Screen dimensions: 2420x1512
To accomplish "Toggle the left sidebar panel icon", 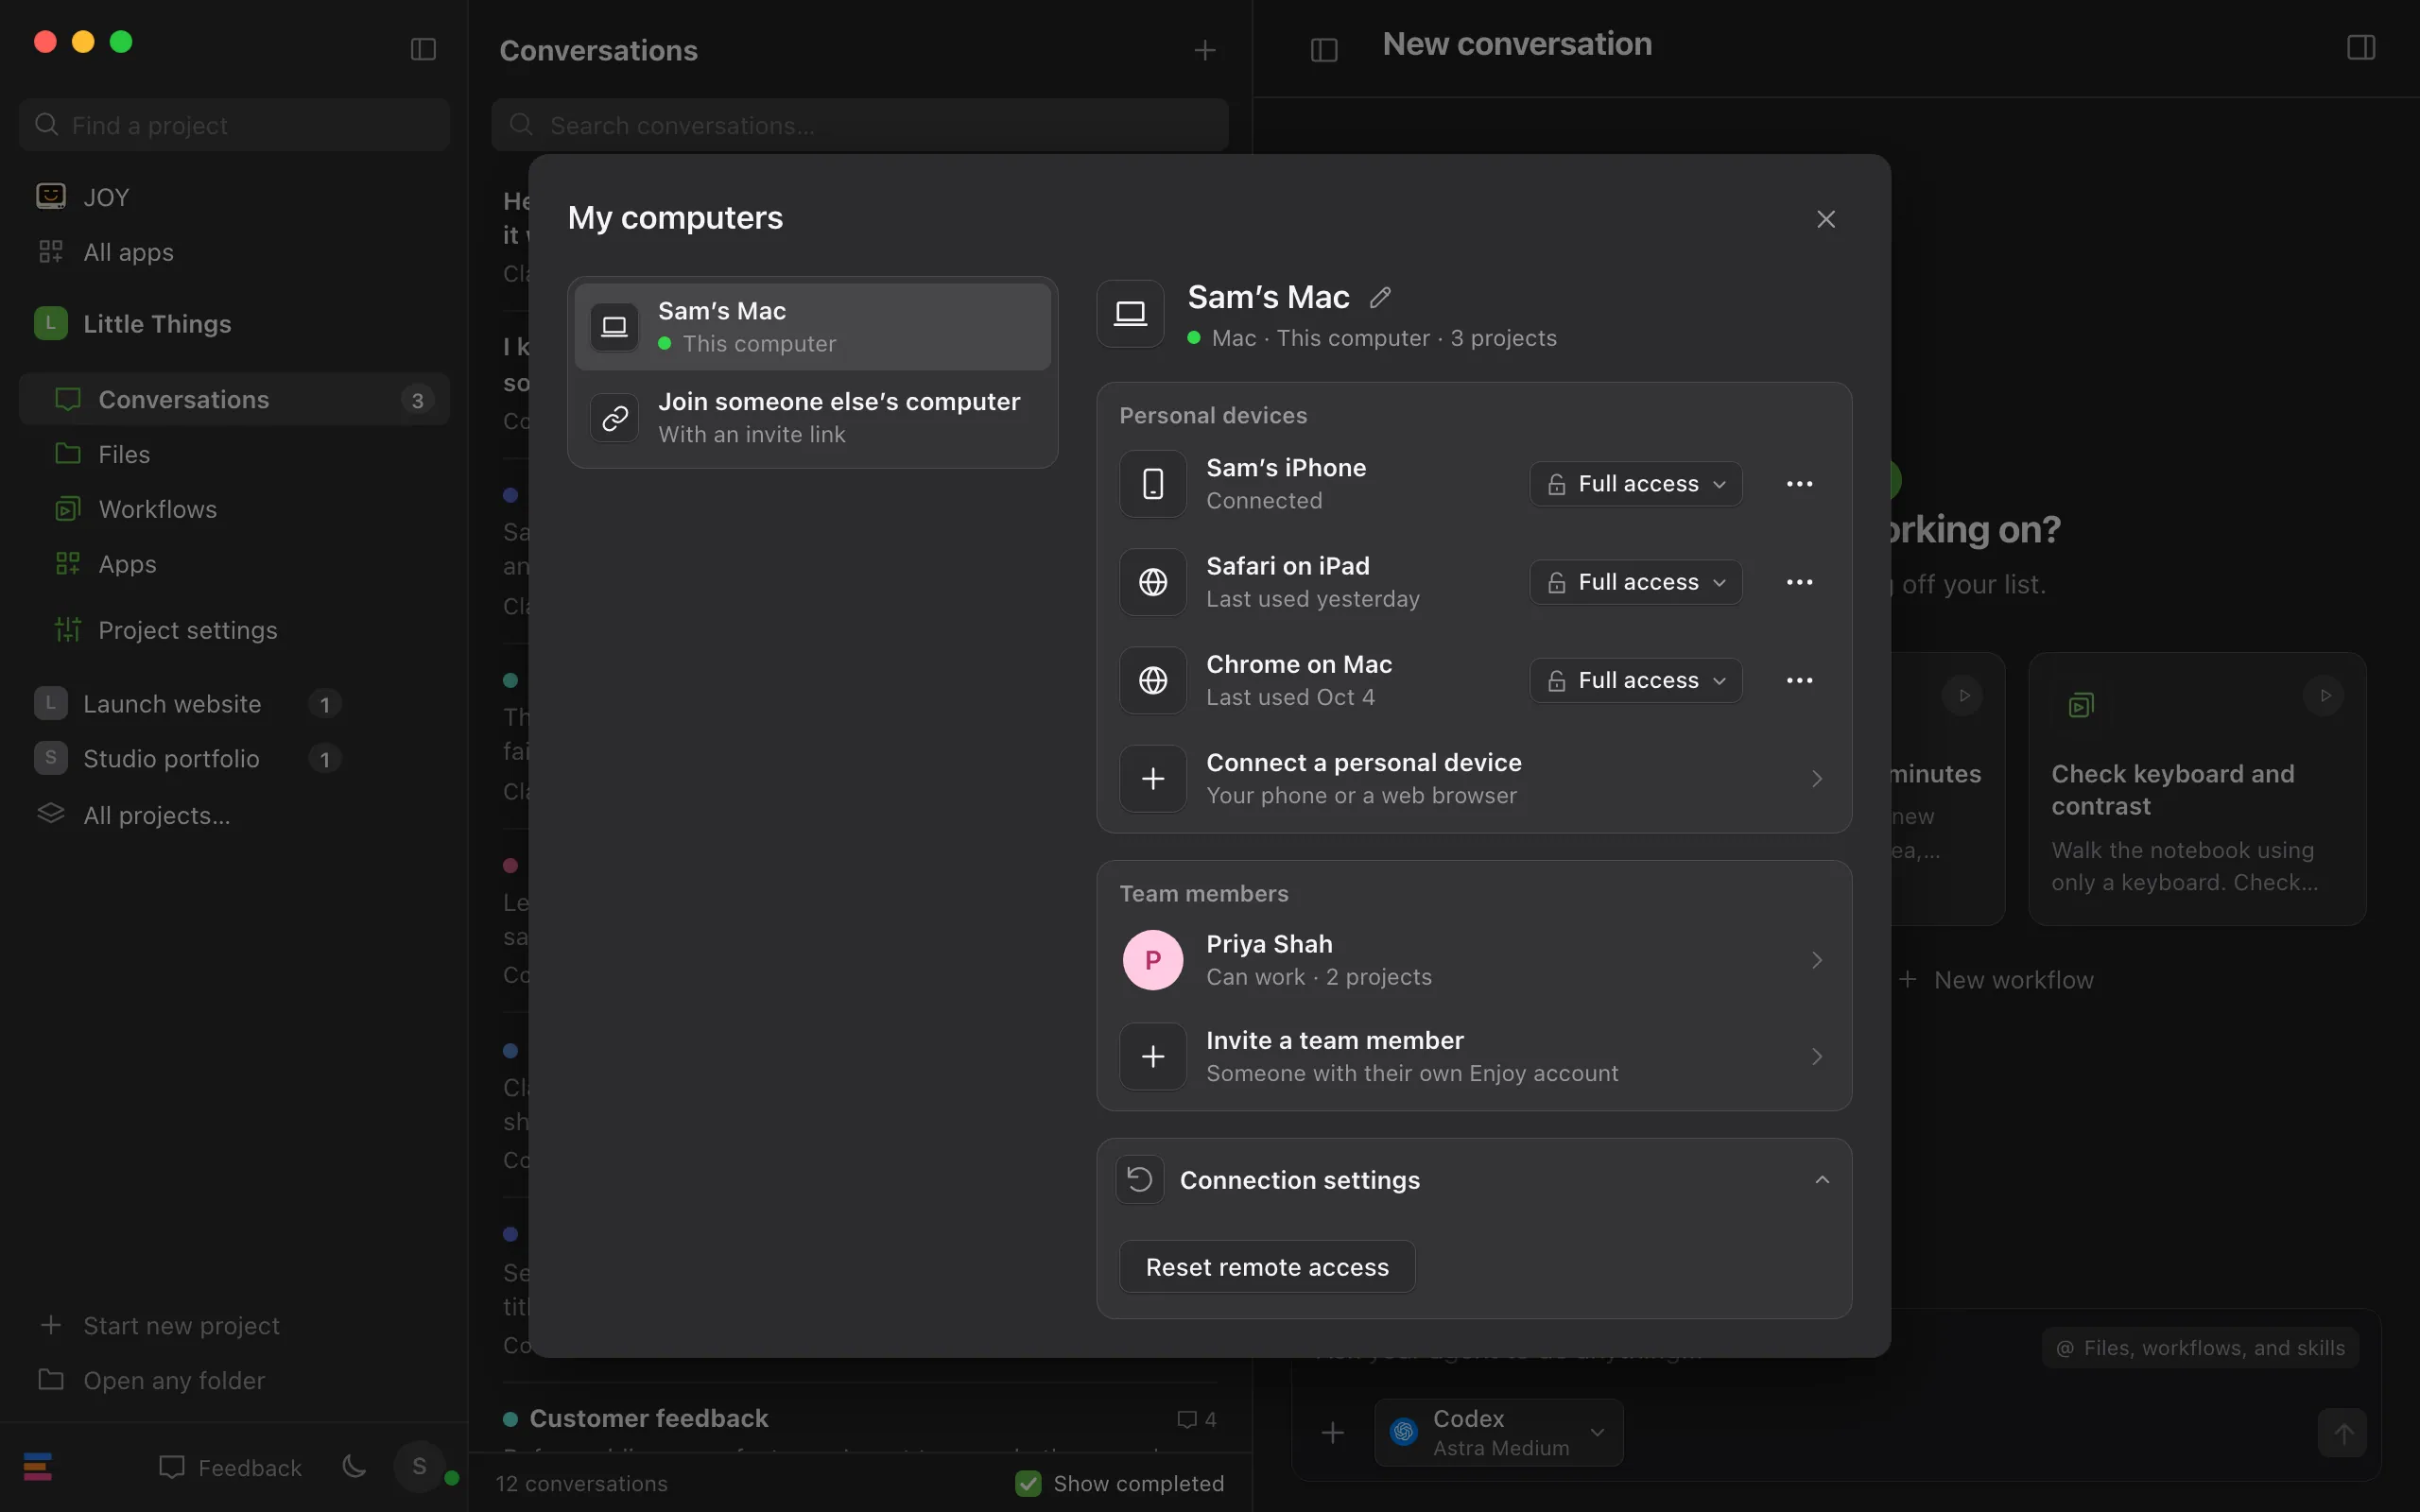I will click(423, 49).
